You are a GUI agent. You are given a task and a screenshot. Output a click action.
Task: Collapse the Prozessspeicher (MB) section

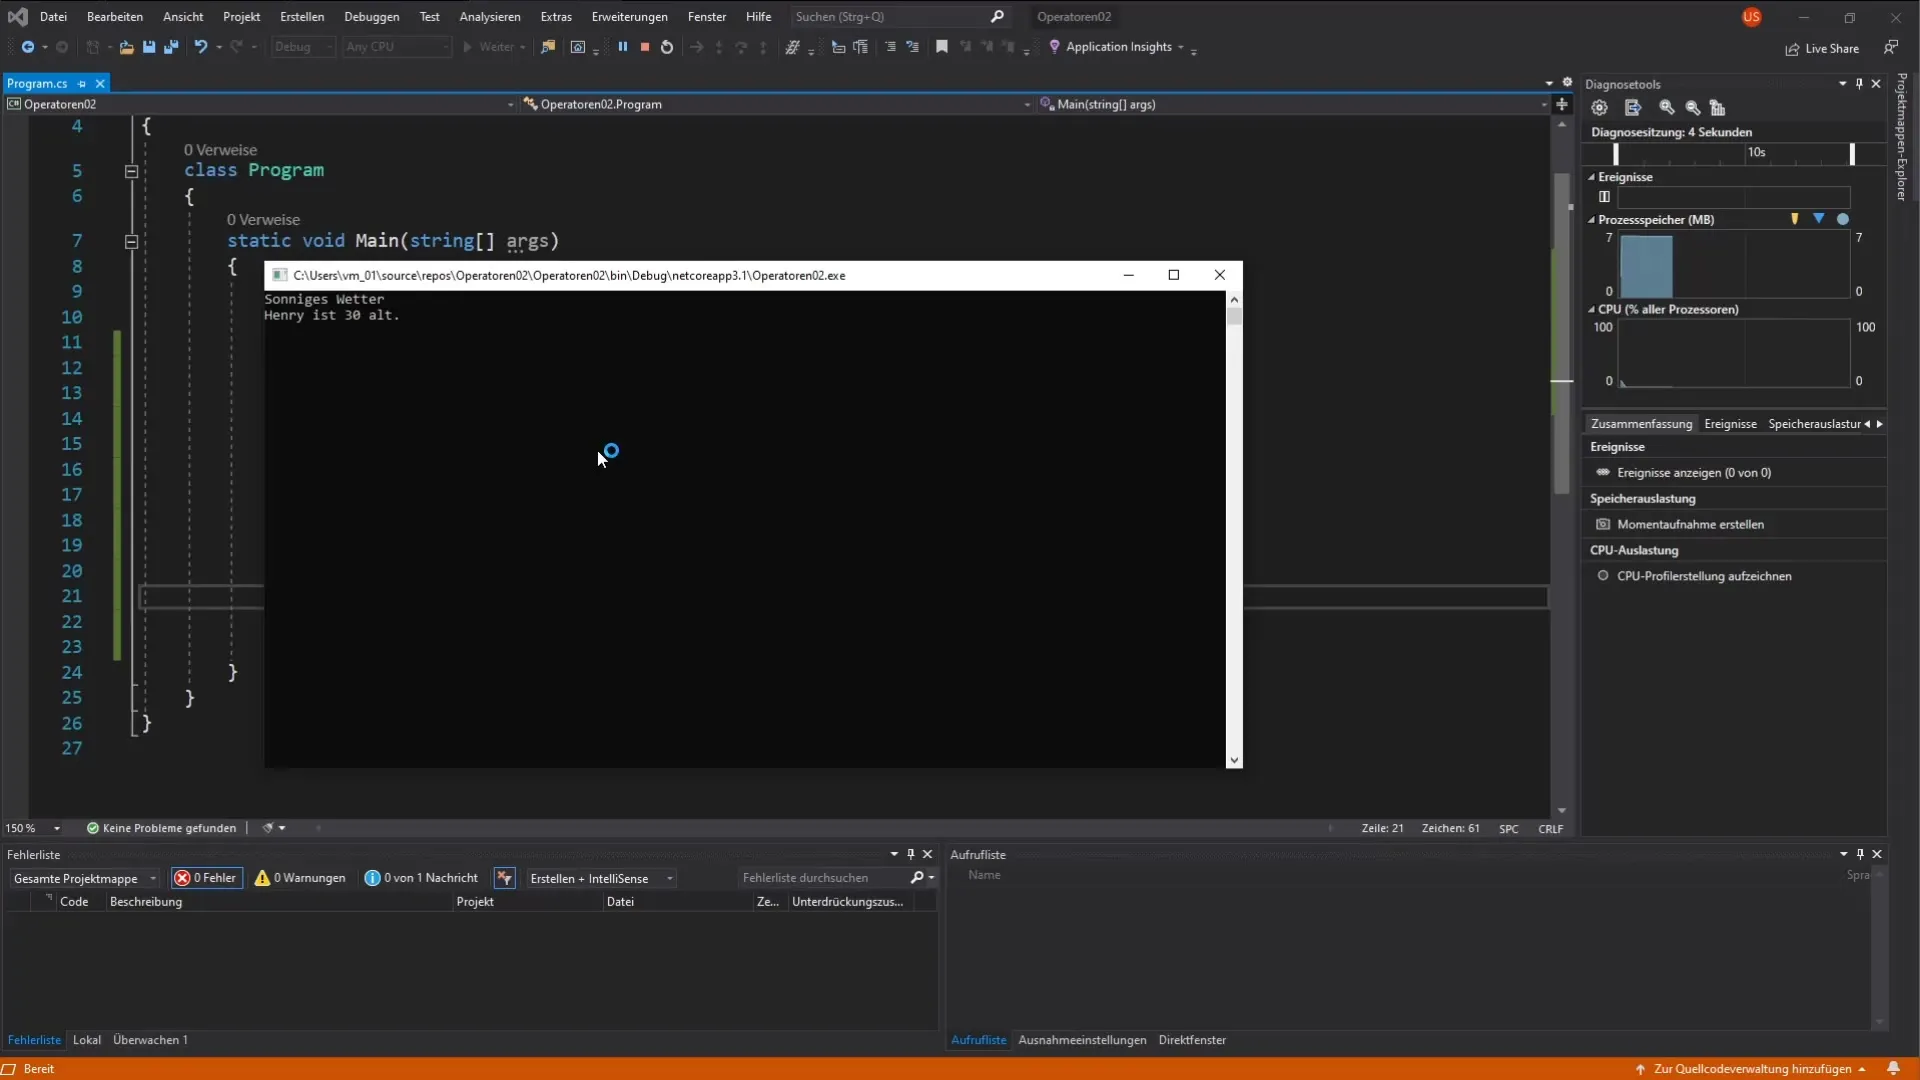[x=1591, y=220]
